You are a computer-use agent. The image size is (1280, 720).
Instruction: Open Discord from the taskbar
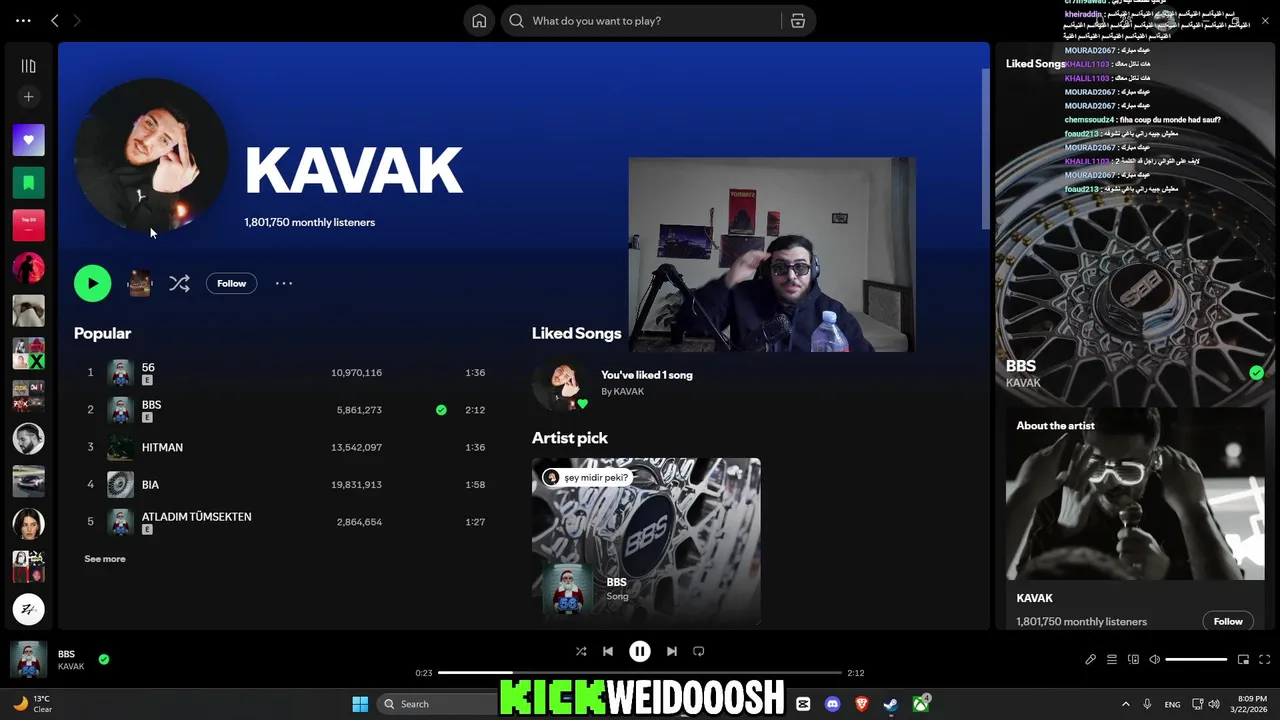[x=832, y=704]
